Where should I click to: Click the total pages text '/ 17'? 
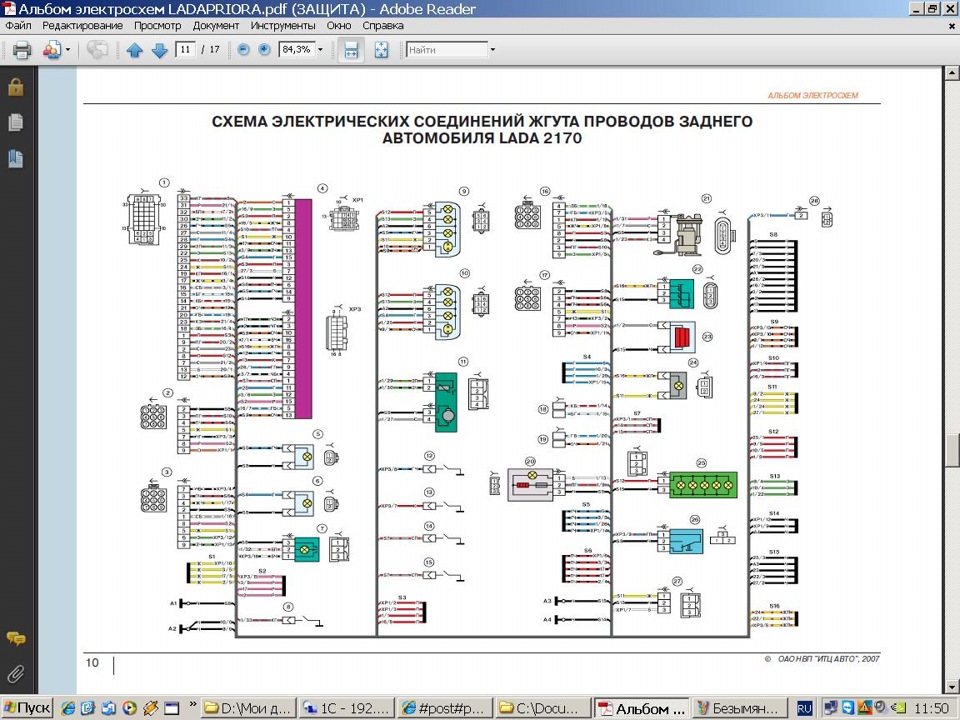click(212, 50)
